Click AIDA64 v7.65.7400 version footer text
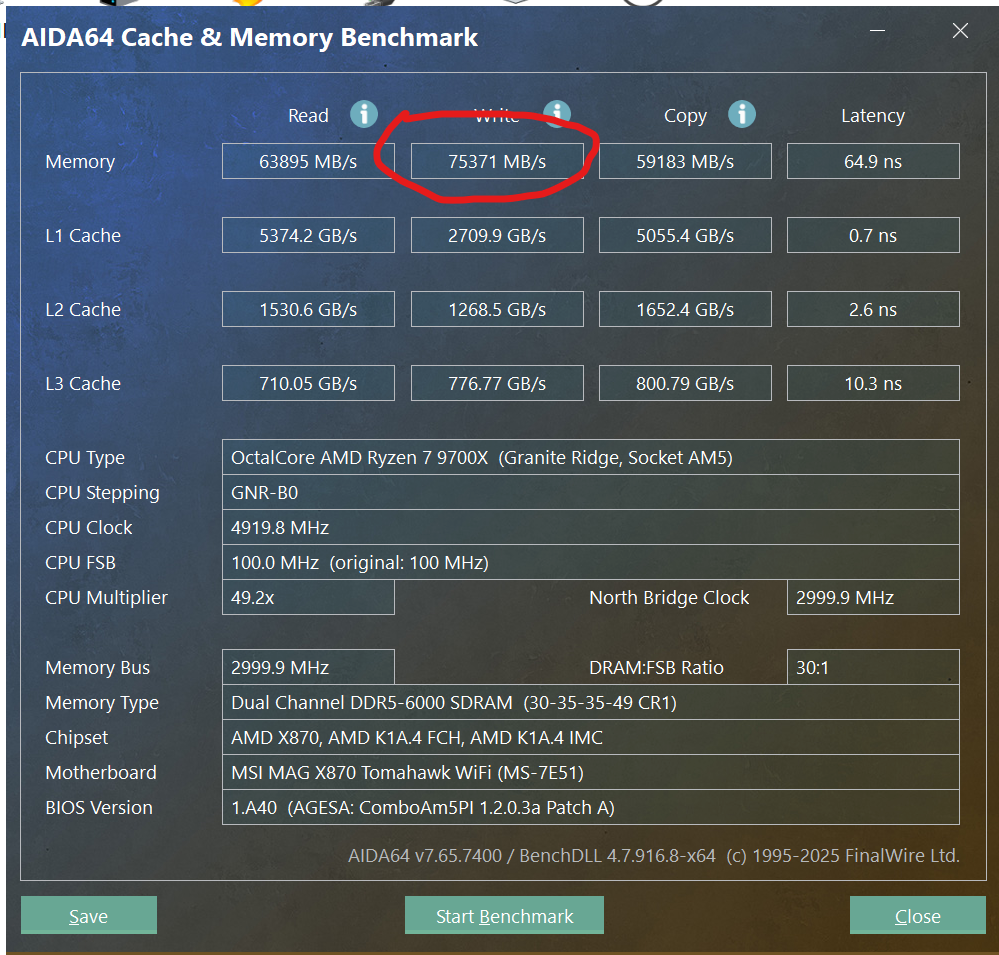999x955 pixels. click(x=654, y=855)
